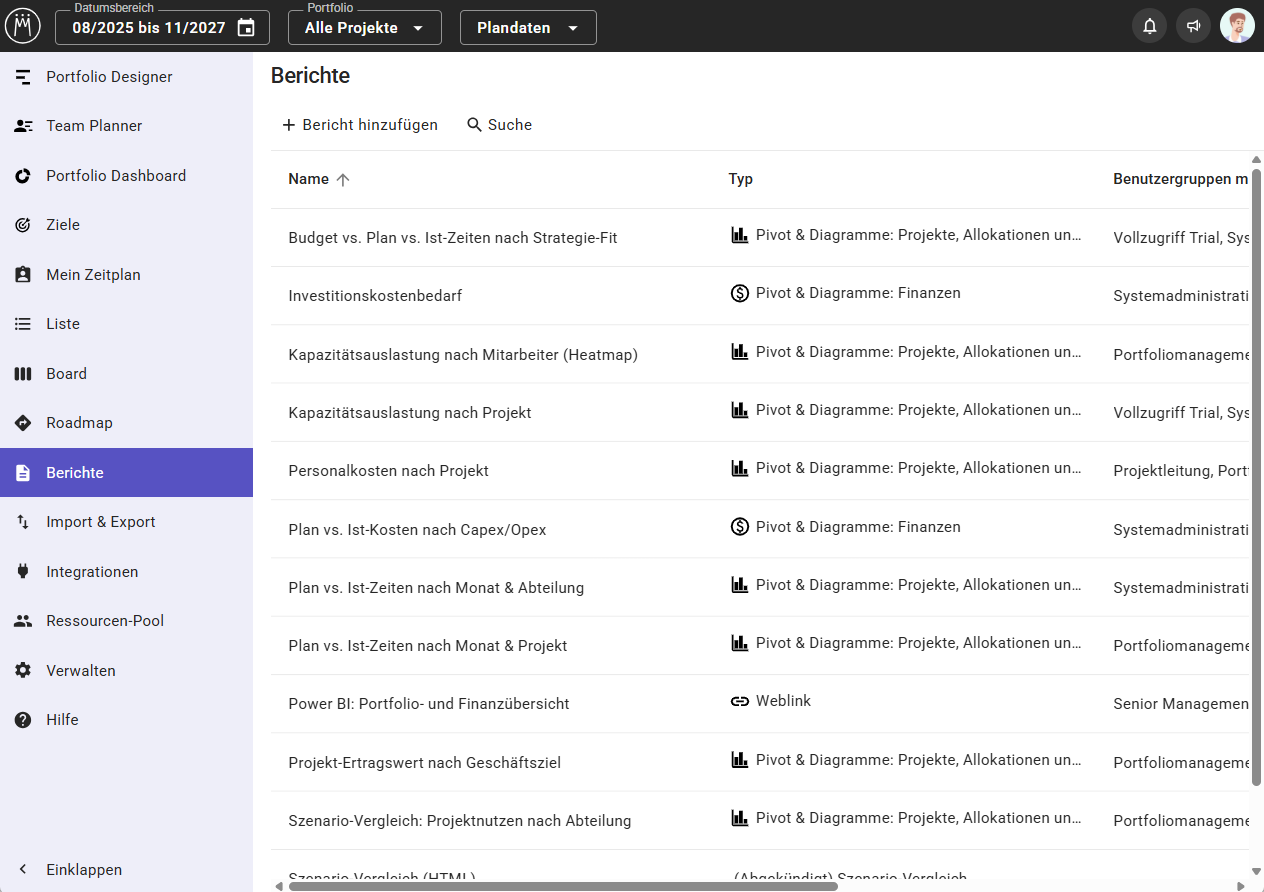
Task: Click the horizontal scrollbar at the bottom
Action: (x=562, y=886)
